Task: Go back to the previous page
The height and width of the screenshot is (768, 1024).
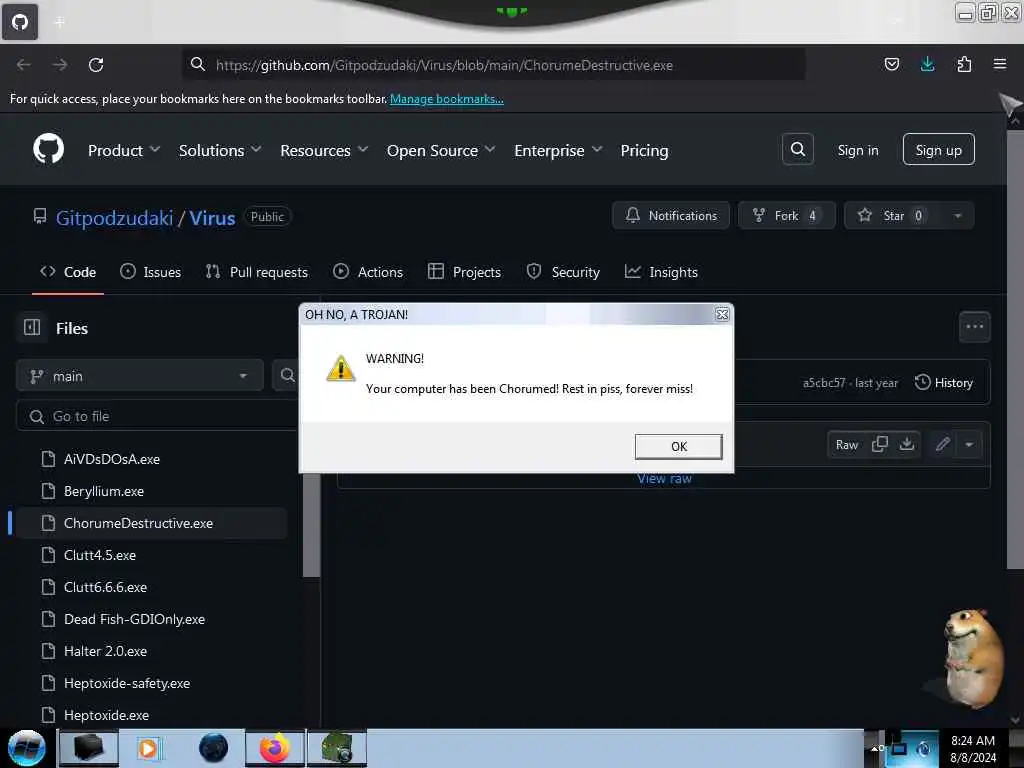Action: coord(24,65)
